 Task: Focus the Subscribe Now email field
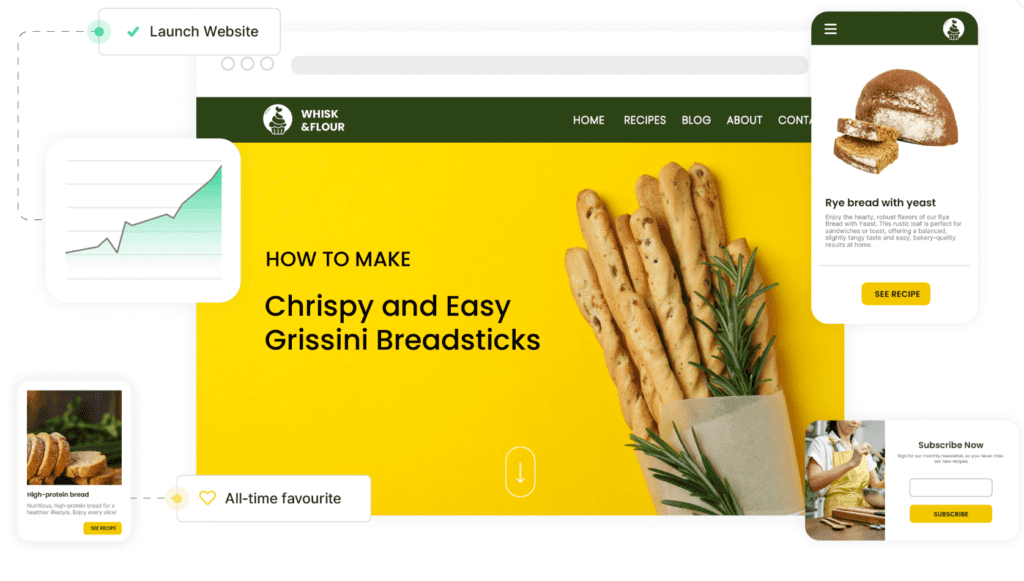point(950,487)
